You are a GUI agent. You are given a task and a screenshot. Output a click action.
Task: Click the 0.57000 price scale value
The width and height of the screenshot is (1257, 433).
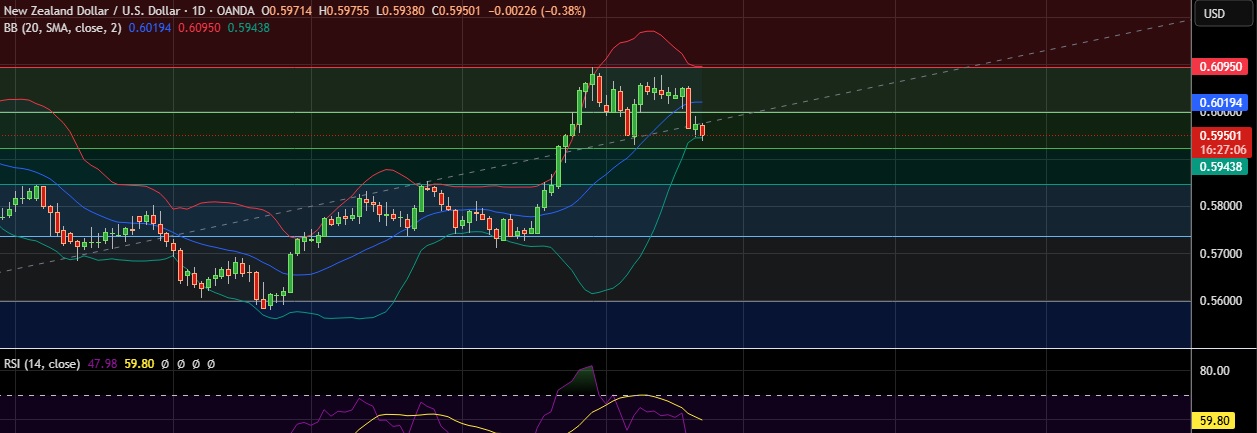pos(1219,254)
